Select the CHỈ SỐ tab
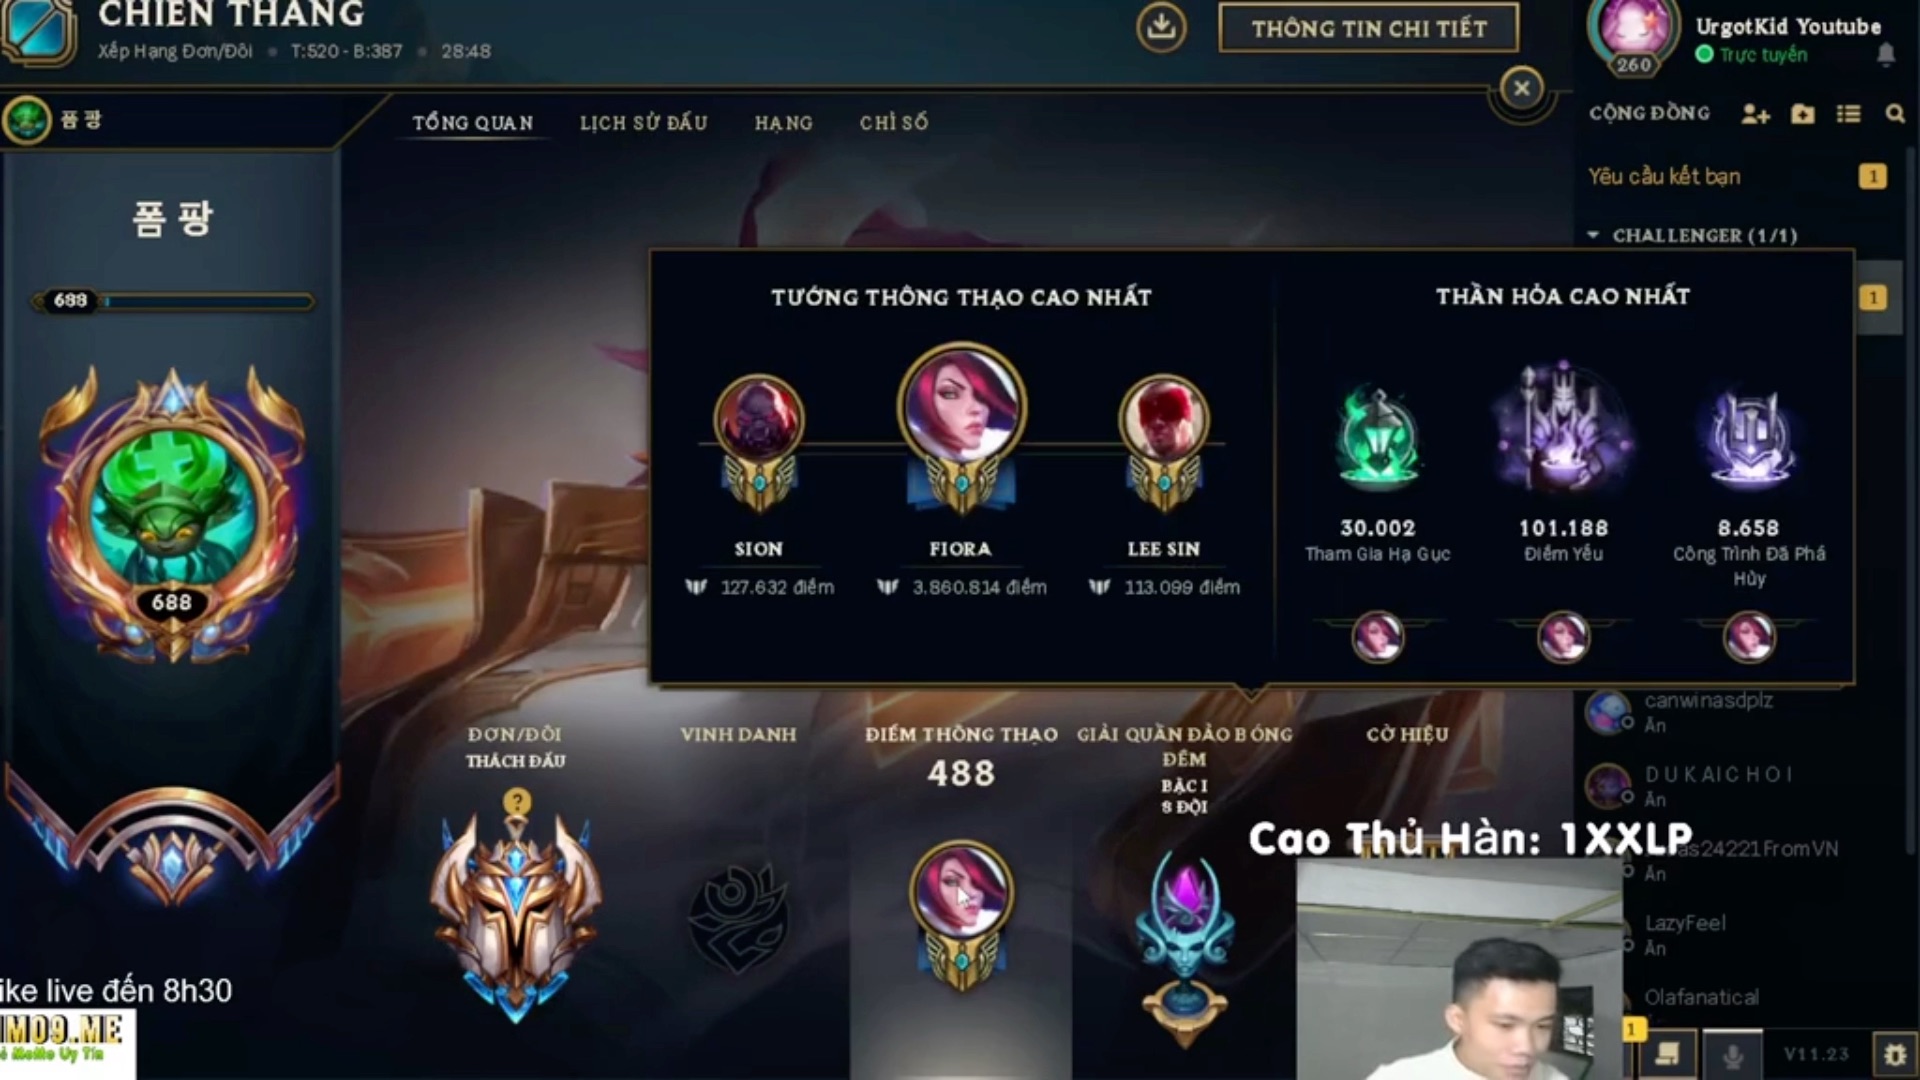1920x1080 pixels. [x=893, y=123]
